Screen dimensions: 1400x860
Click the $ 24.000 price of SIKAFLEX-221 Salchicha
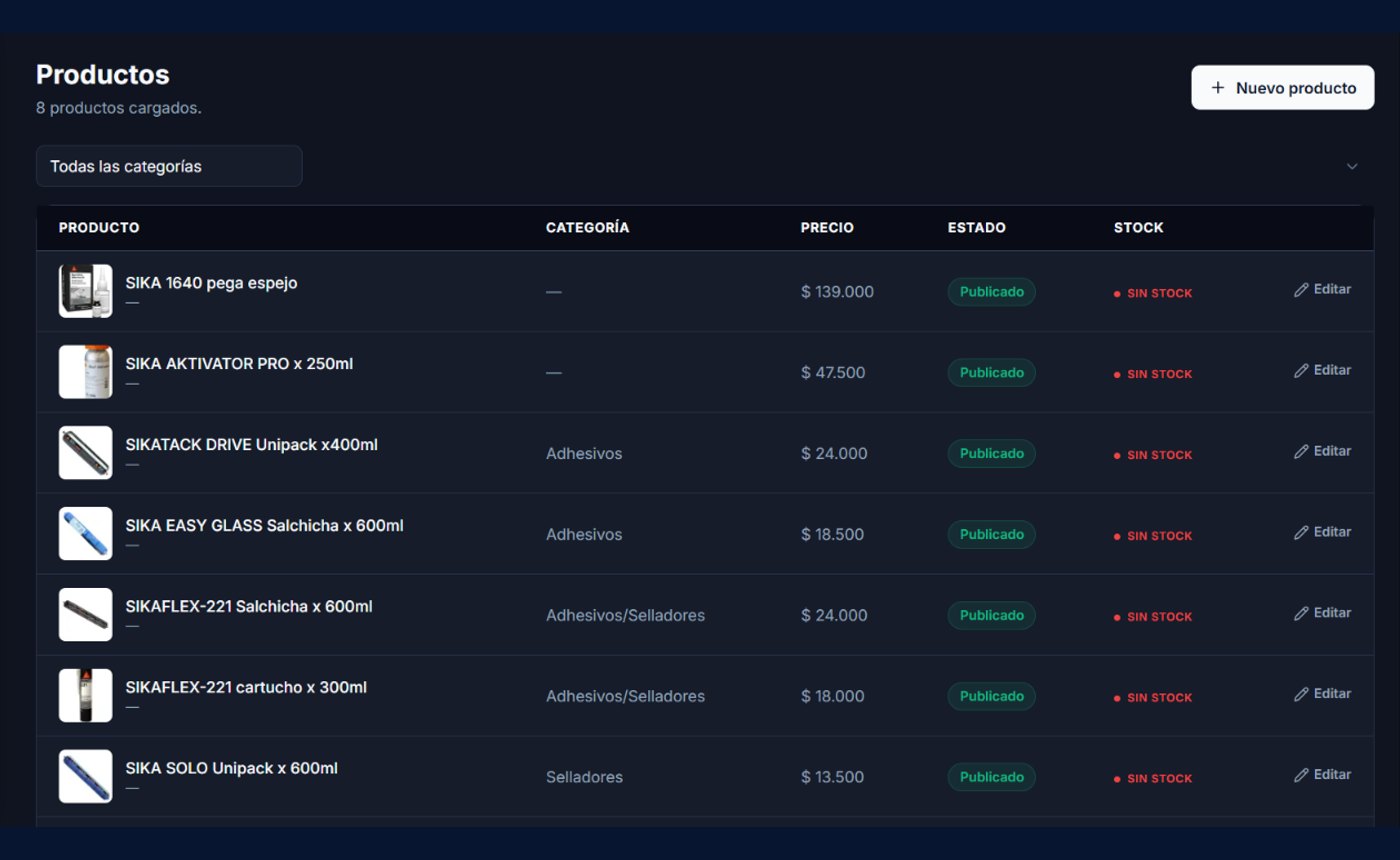(x=834, y=616)
